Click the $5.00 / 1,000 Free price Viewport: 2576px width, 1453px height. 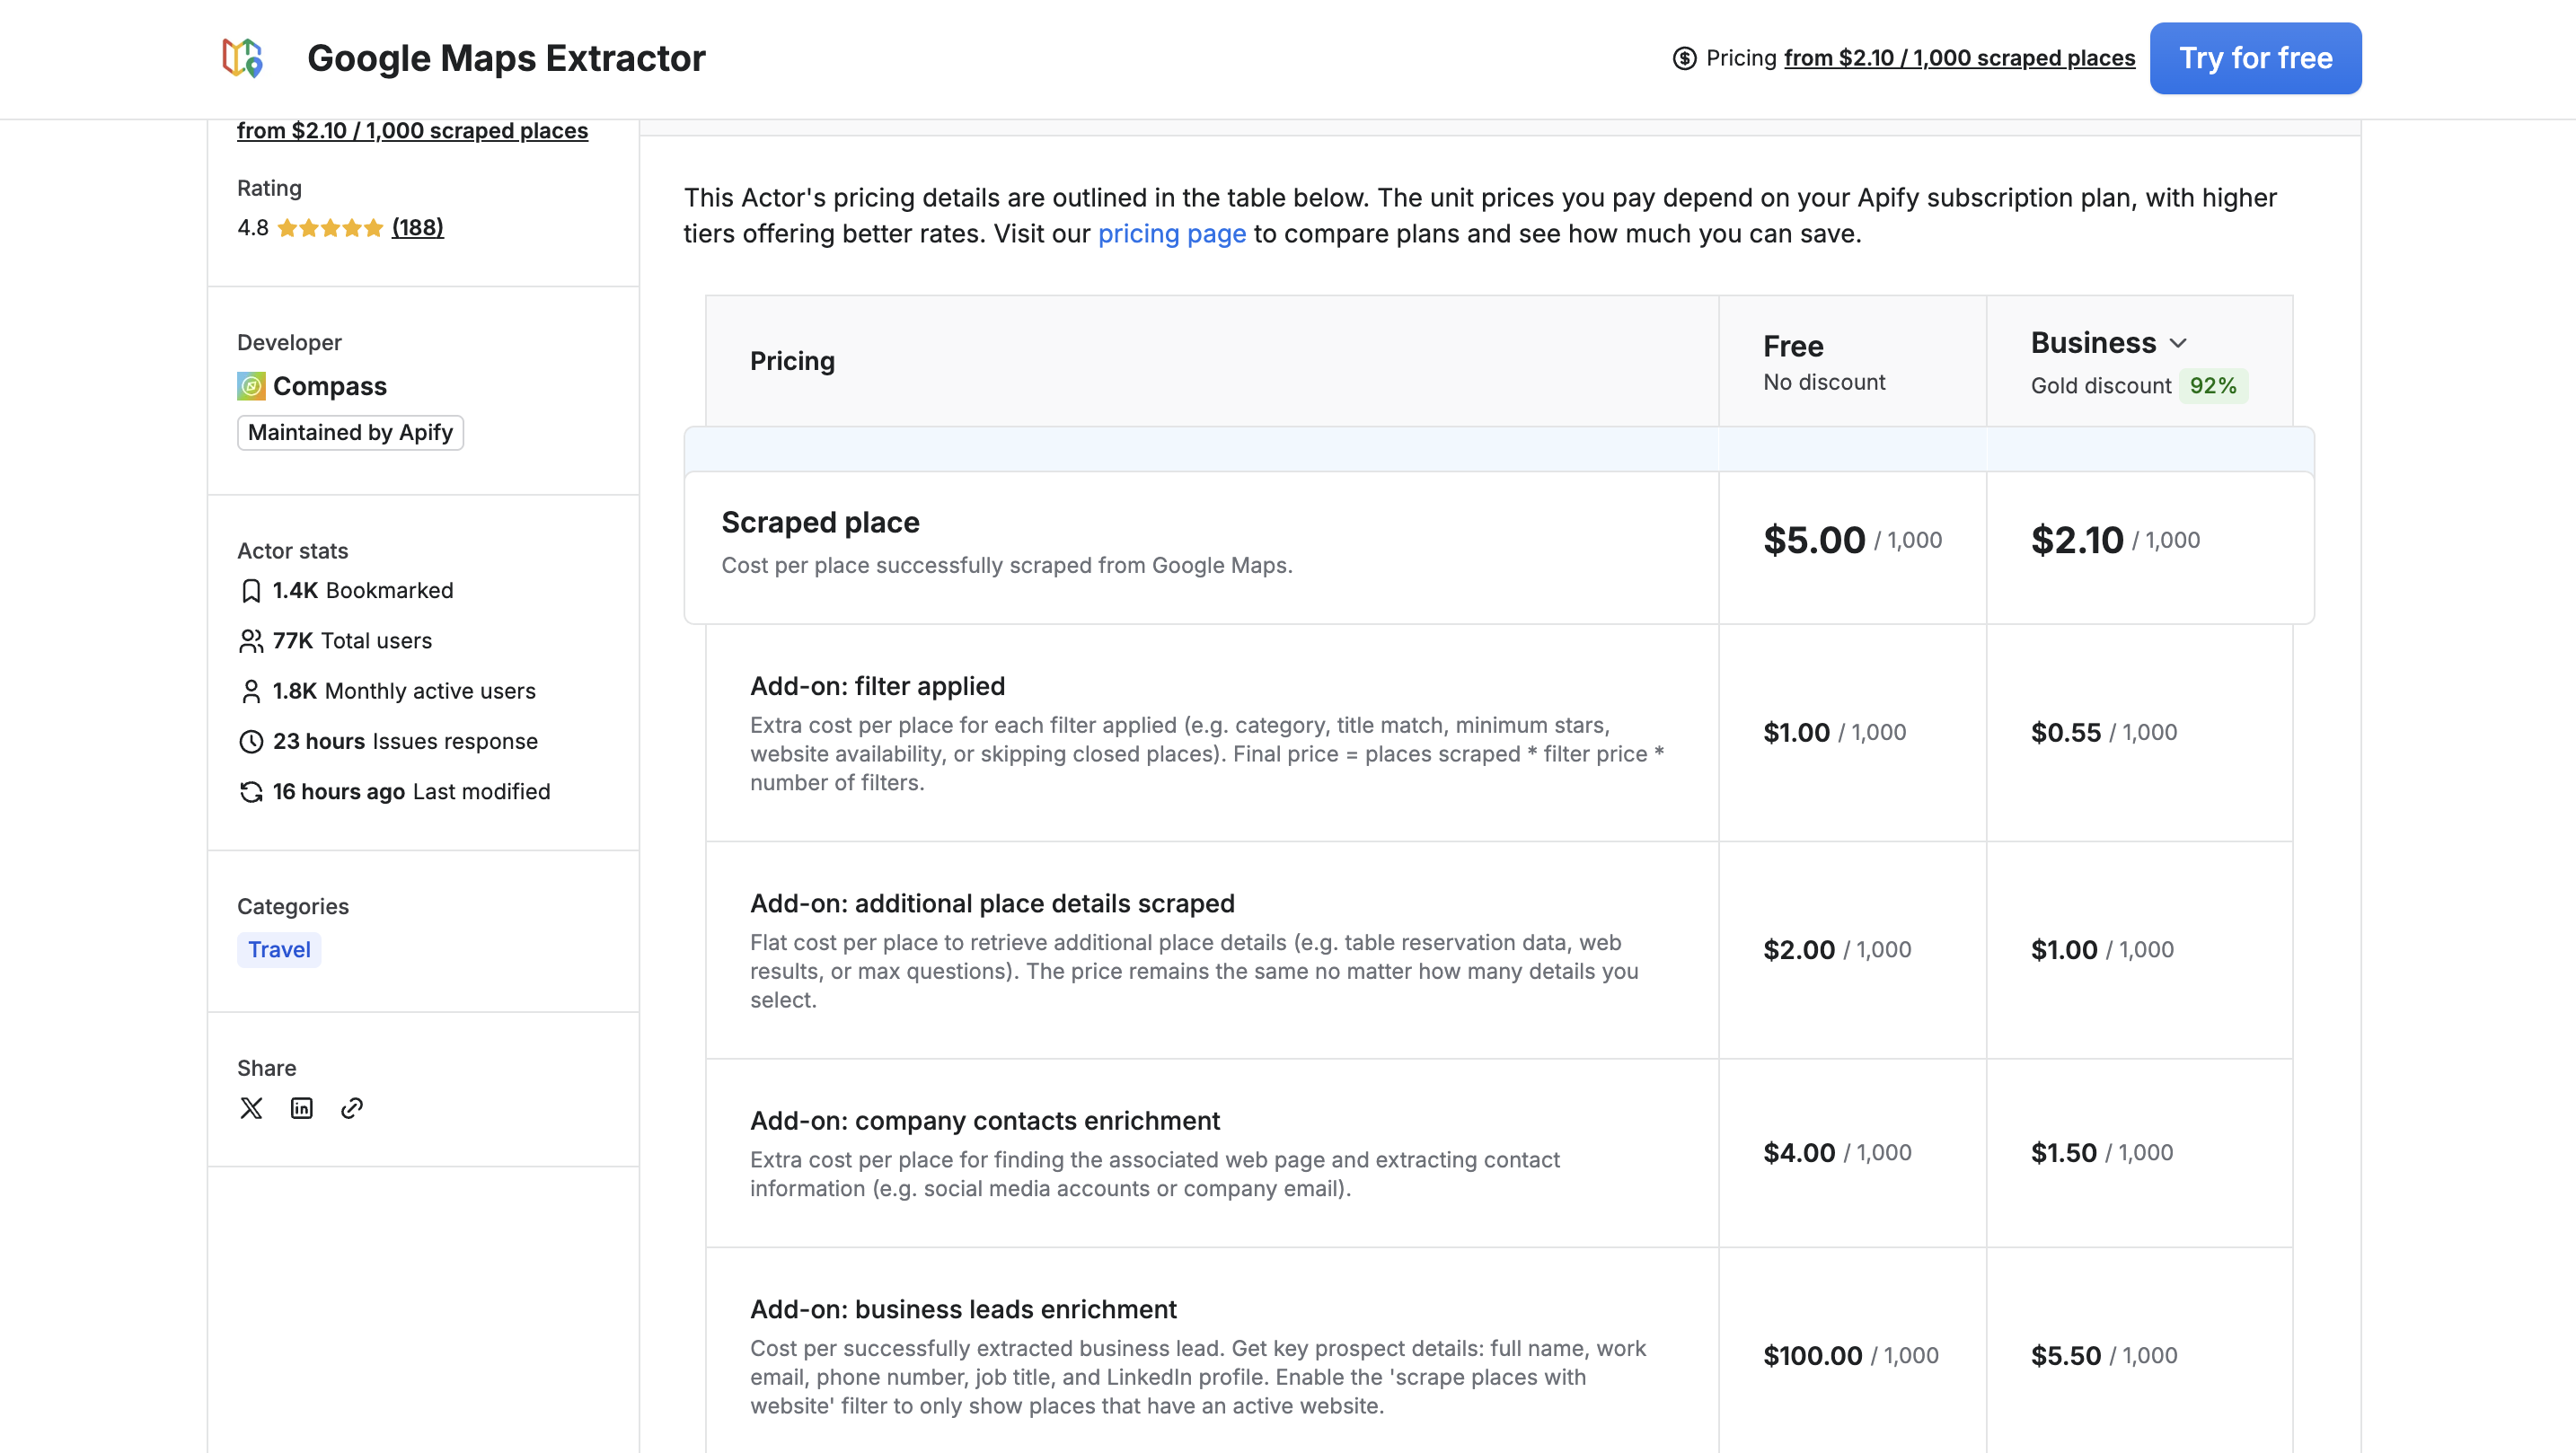1852,540
